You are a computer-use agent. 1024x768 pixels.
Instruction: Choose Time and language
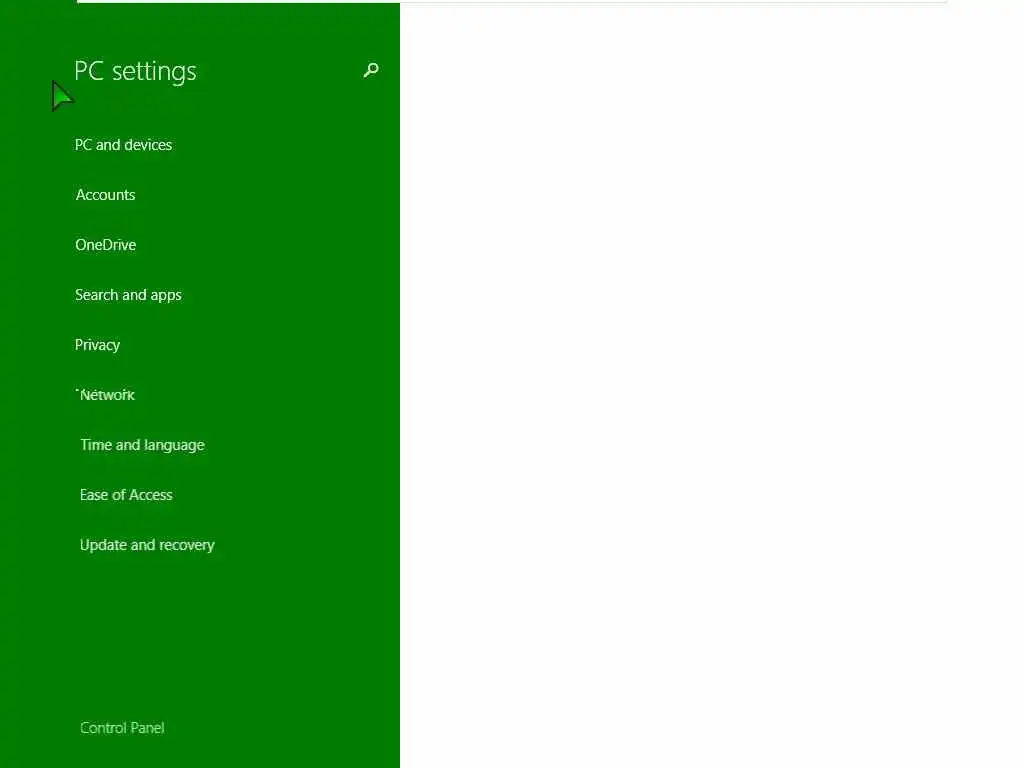[x=142, y=445]
